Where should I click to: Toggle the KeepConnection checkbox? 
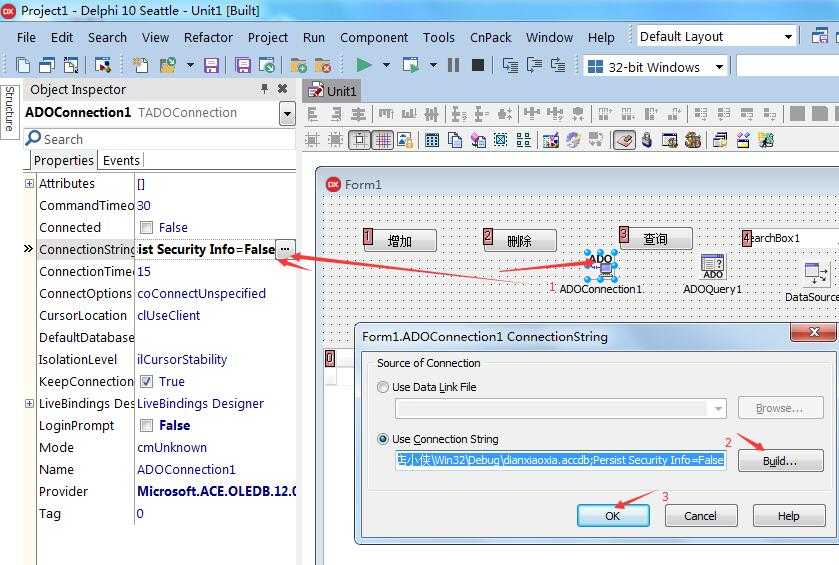point(146,381)
